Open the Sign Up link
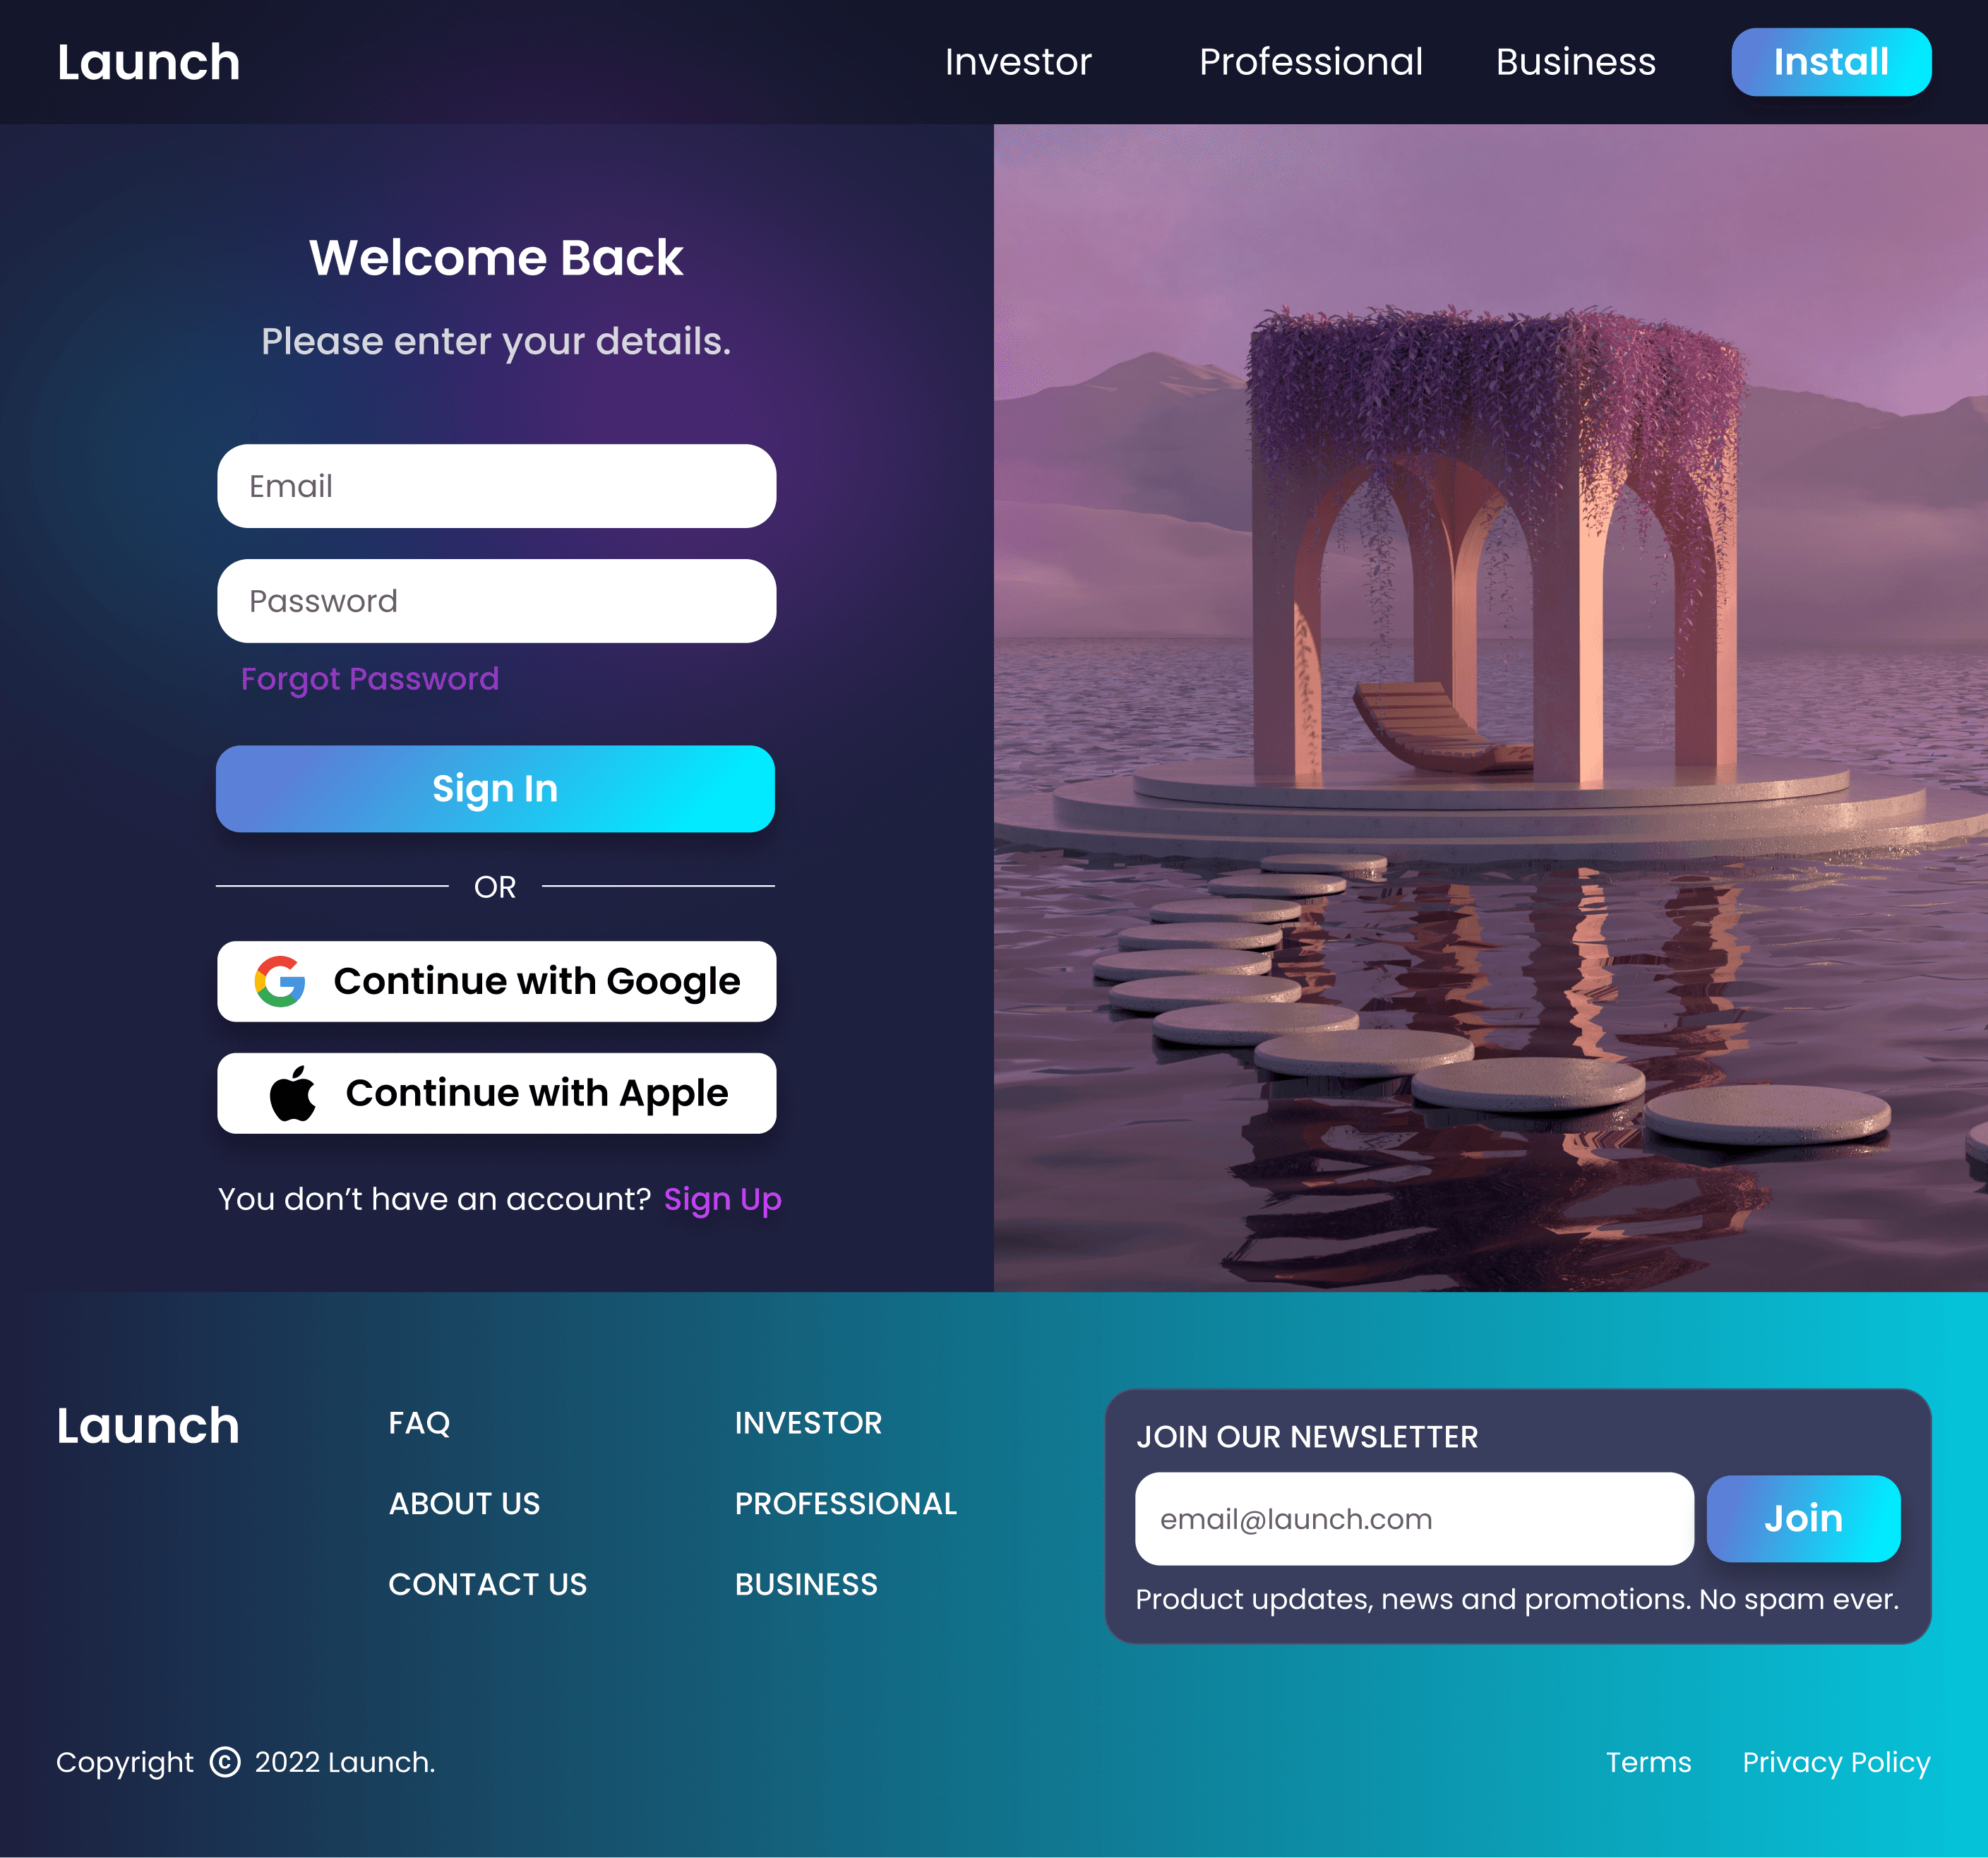Image resolution: width=1988 pixels, height=1858 pixels. click(x=722, y=1199)
